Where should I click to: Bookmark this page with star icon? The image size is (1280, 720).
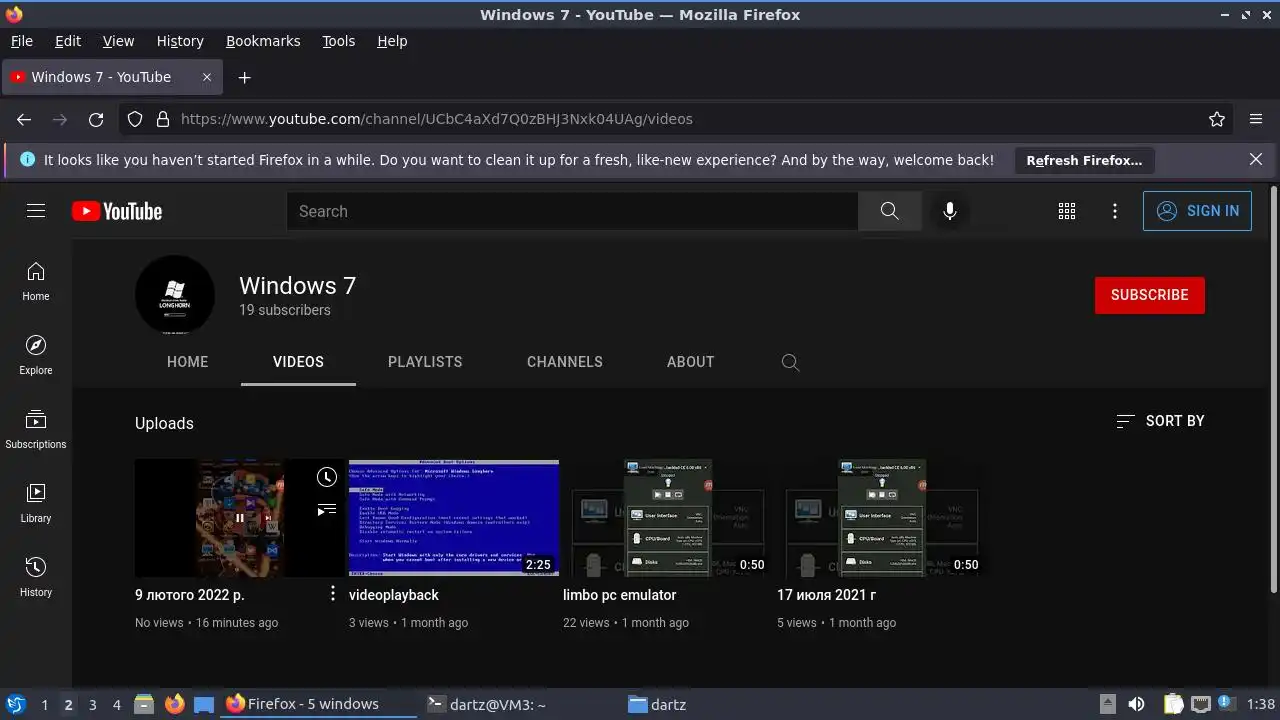(x=1217, y=119)
